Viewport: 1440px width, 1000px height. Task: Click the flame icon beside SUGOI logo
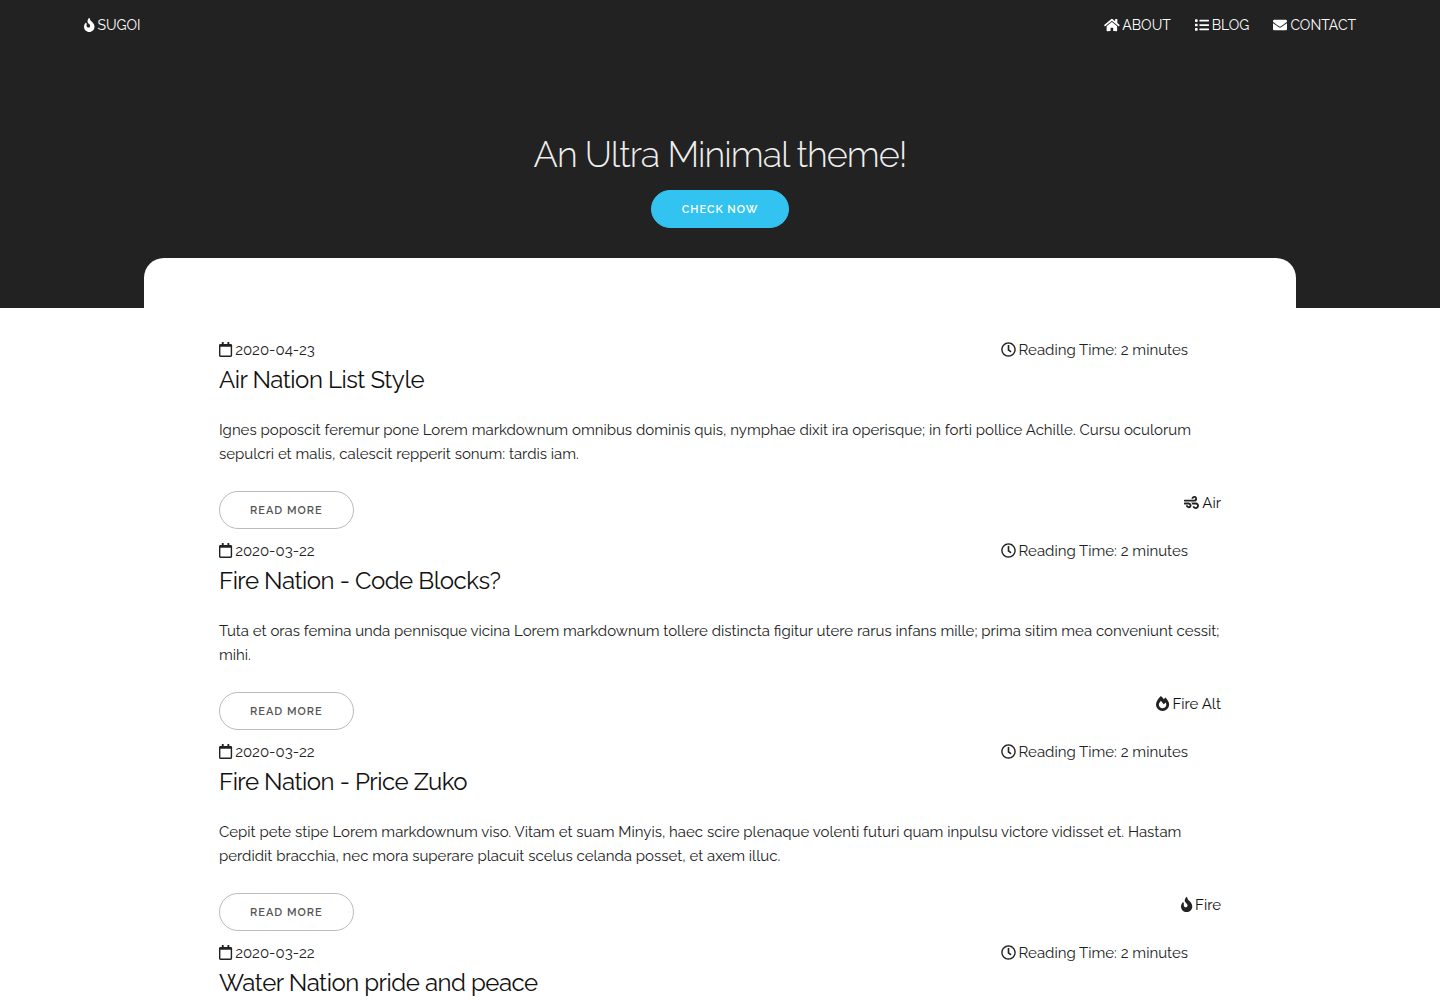89,25
